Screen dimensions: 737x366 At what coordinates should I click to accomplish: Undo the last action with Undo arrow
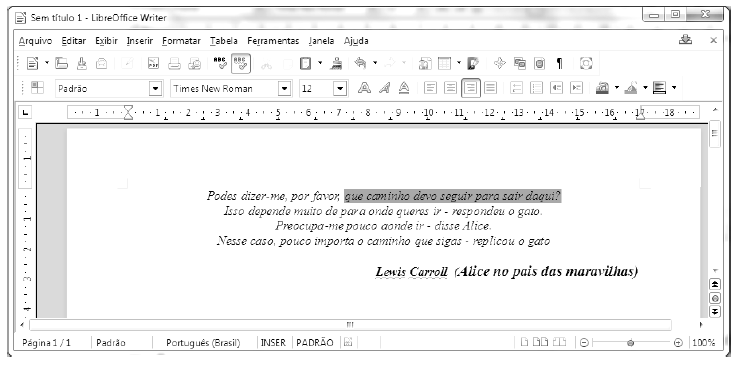click(361, 62)
